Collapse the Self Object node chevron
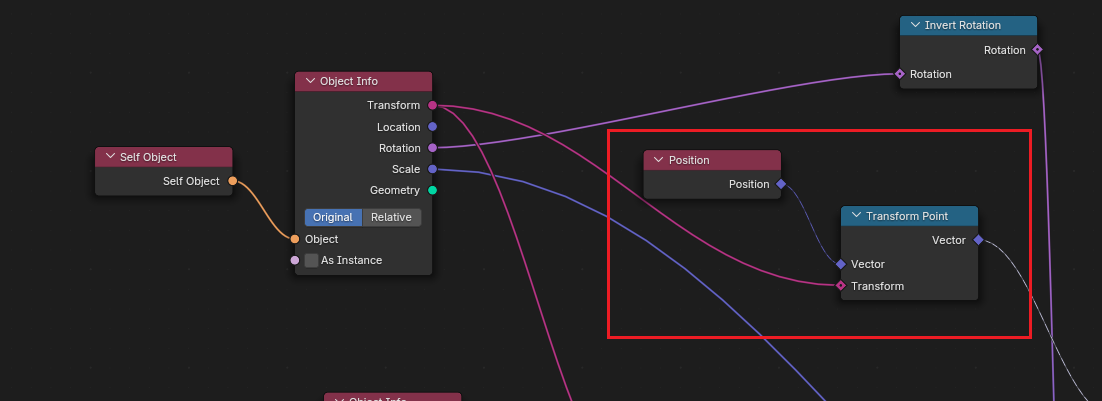The width and height of the screenshot is (1102, 401). point(110,157)
